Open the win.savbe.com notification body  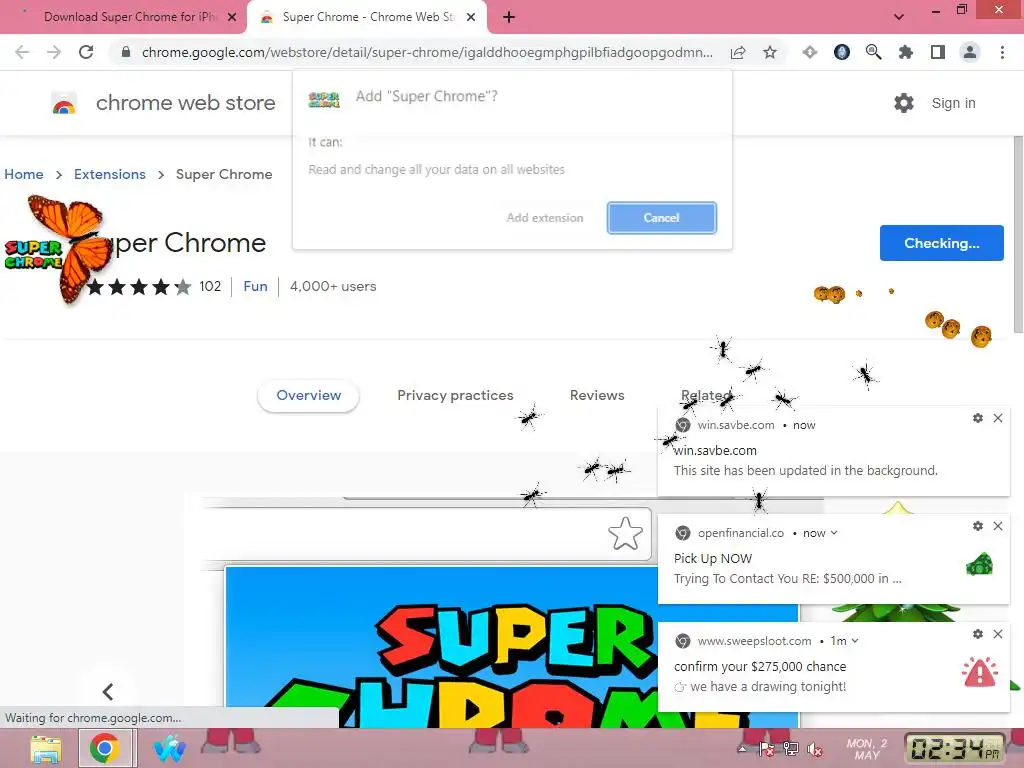pyautogui.click(x=833, y=451)
